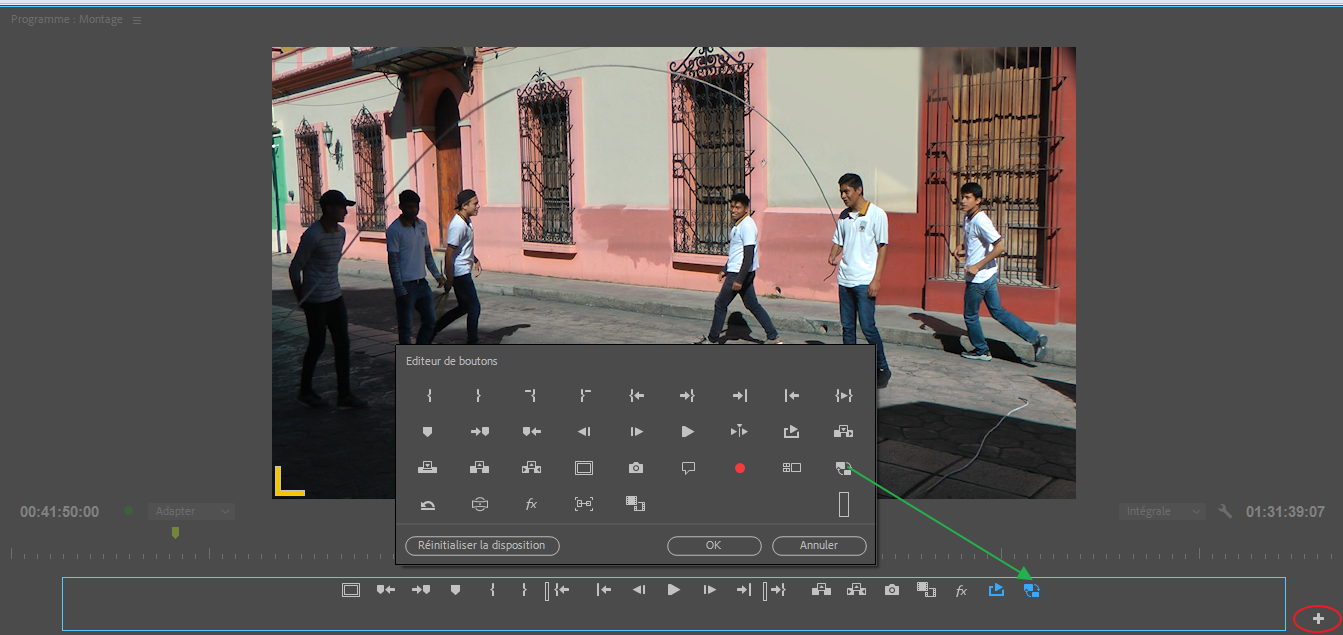Click the Lift icon in the transport bar
1343x635 pixels.
tap(821, 590)
